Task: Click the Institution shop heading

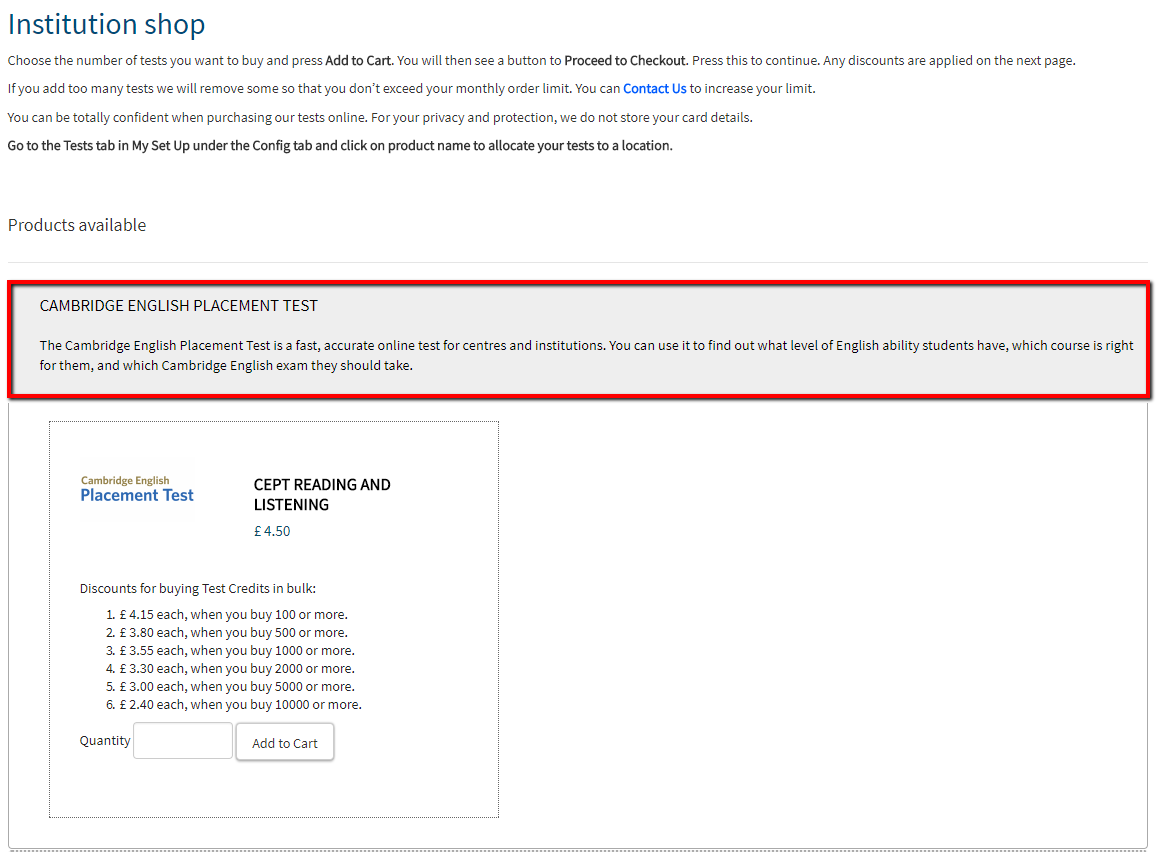Action: point(106,24)
